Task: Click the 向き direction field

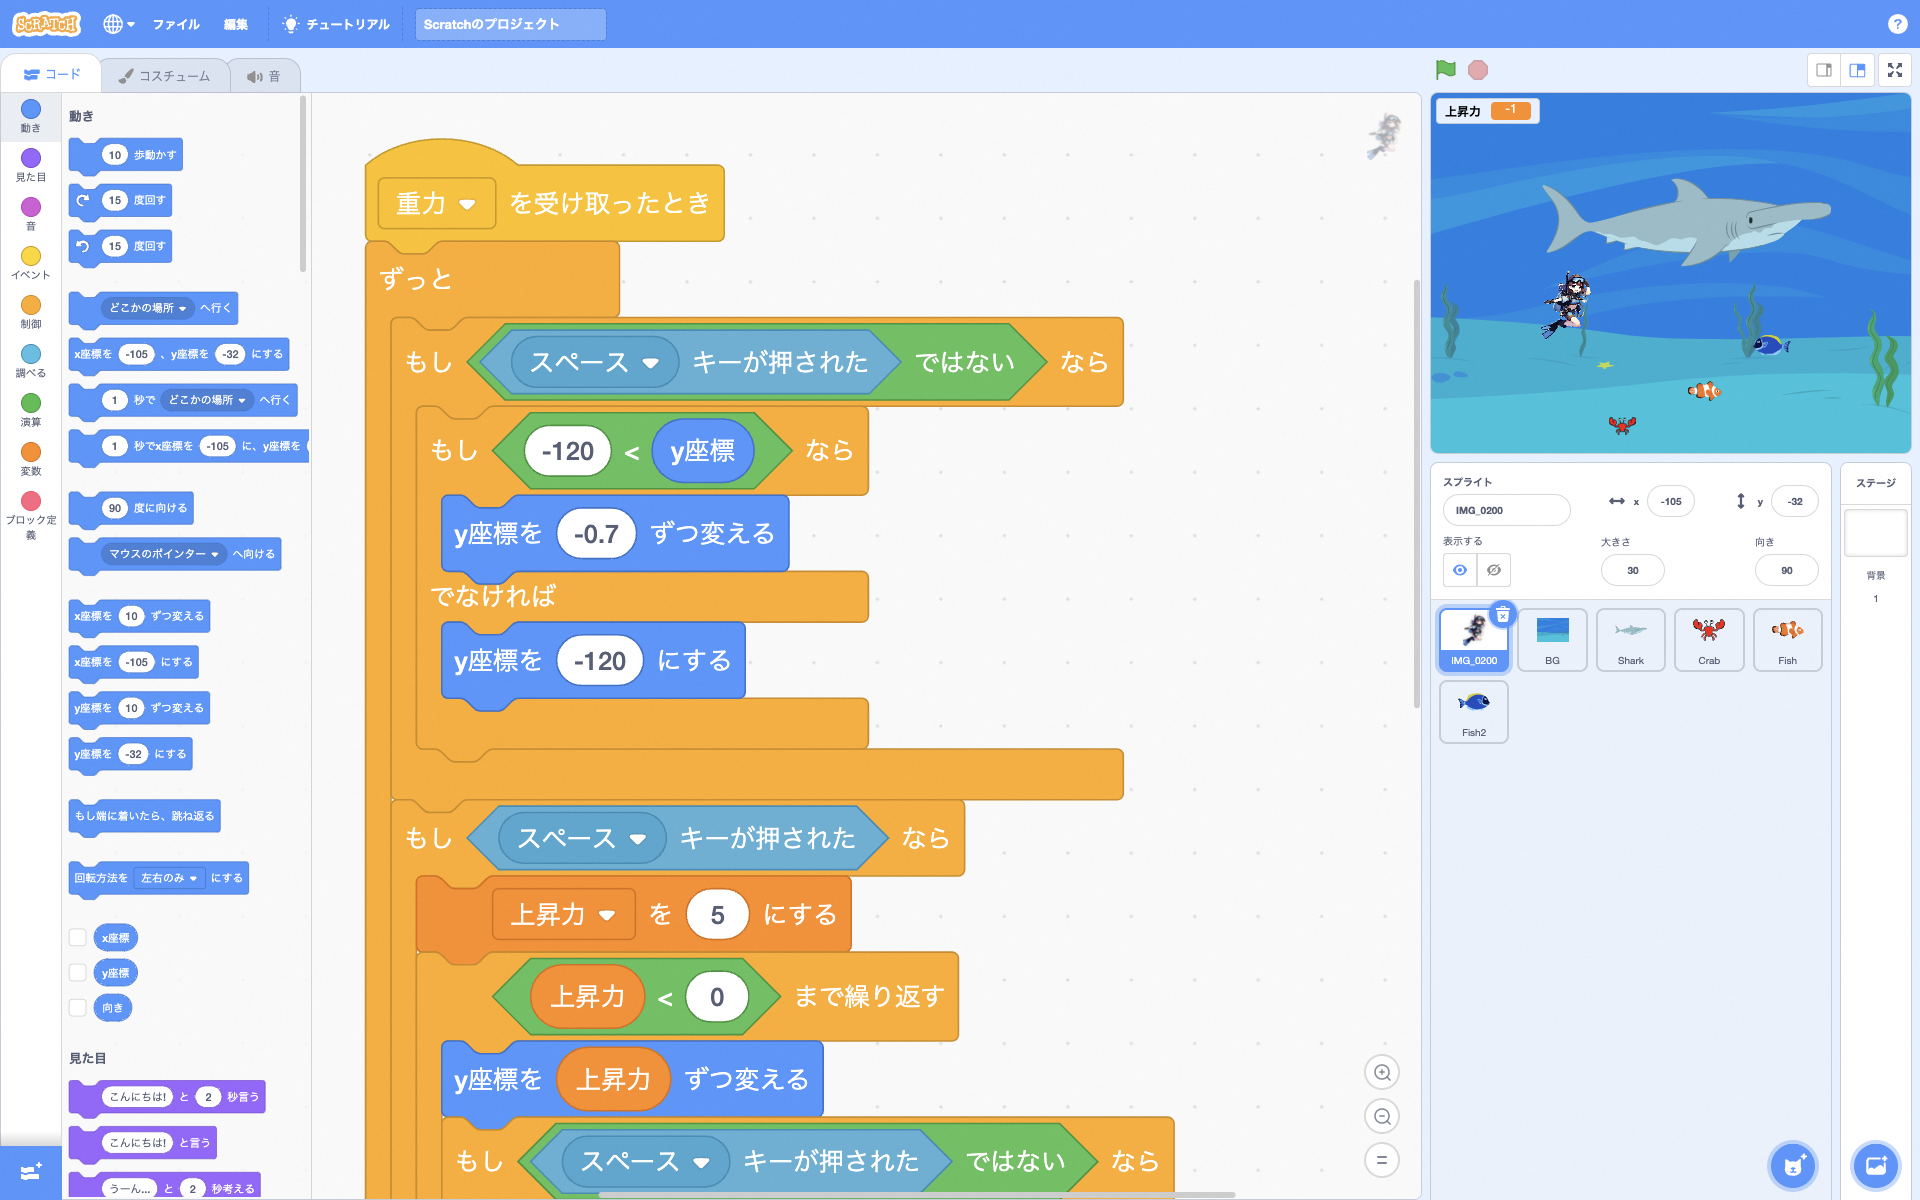Action: [x=1786, y=570]
